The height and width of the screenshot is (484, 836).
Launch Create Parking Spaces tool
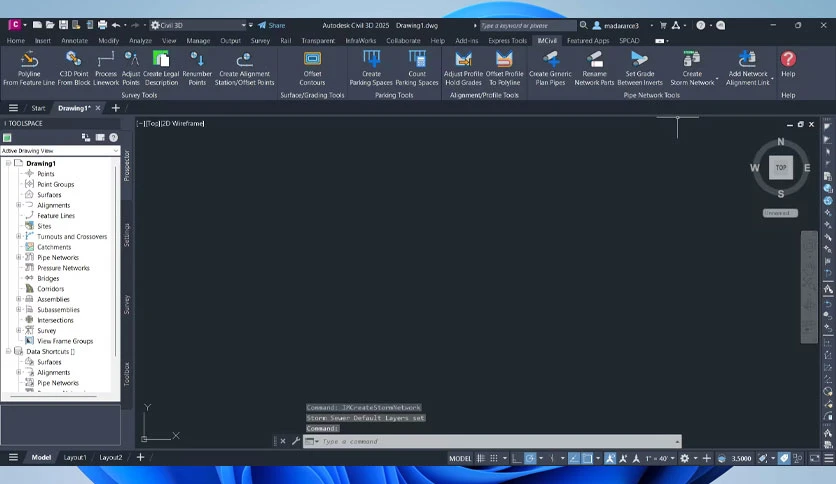pyautogui.click(x=371, y=68)
